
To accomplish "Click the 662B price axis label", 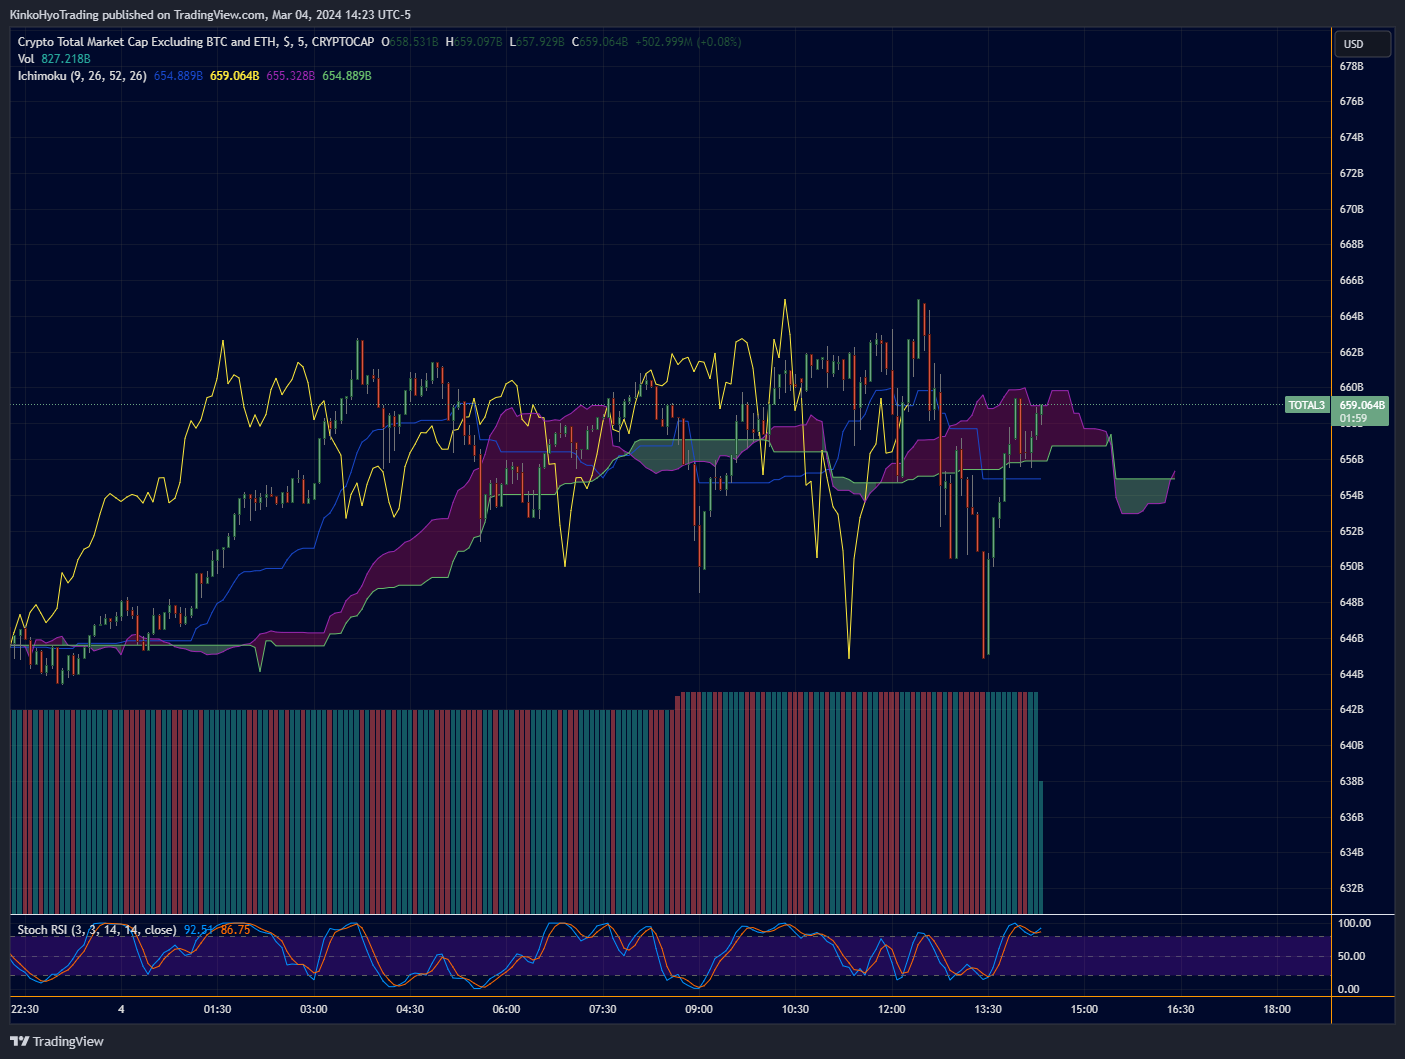I will 1351,352.
